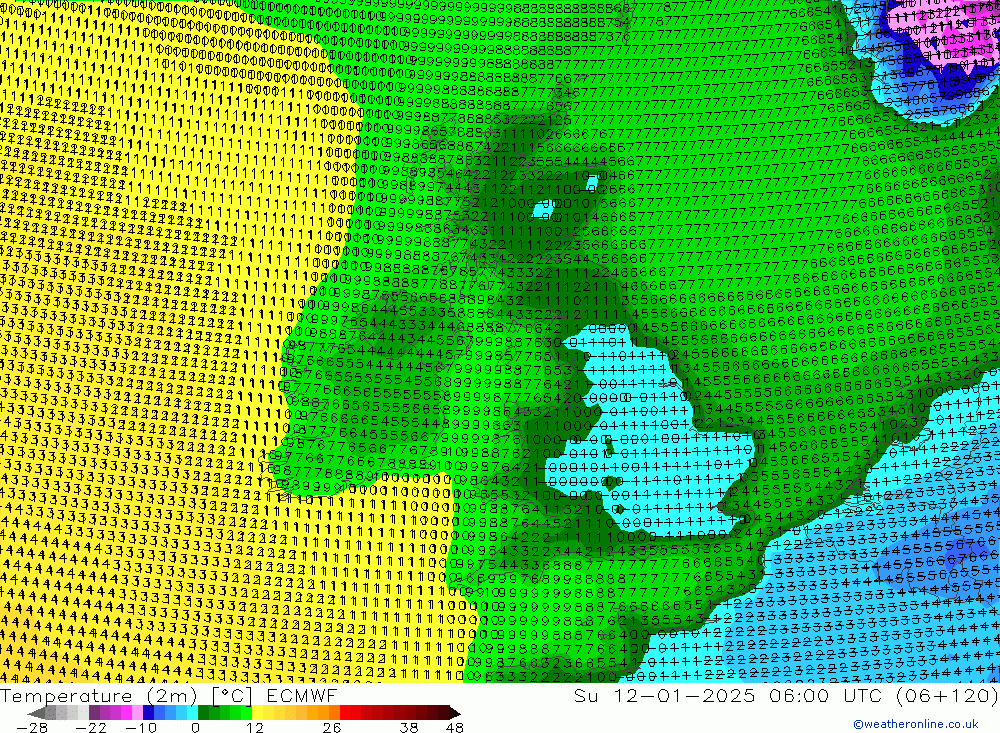Click the yellow swatch right of 12
Screen dimensions: 1000x733
[x=258, y=713]
